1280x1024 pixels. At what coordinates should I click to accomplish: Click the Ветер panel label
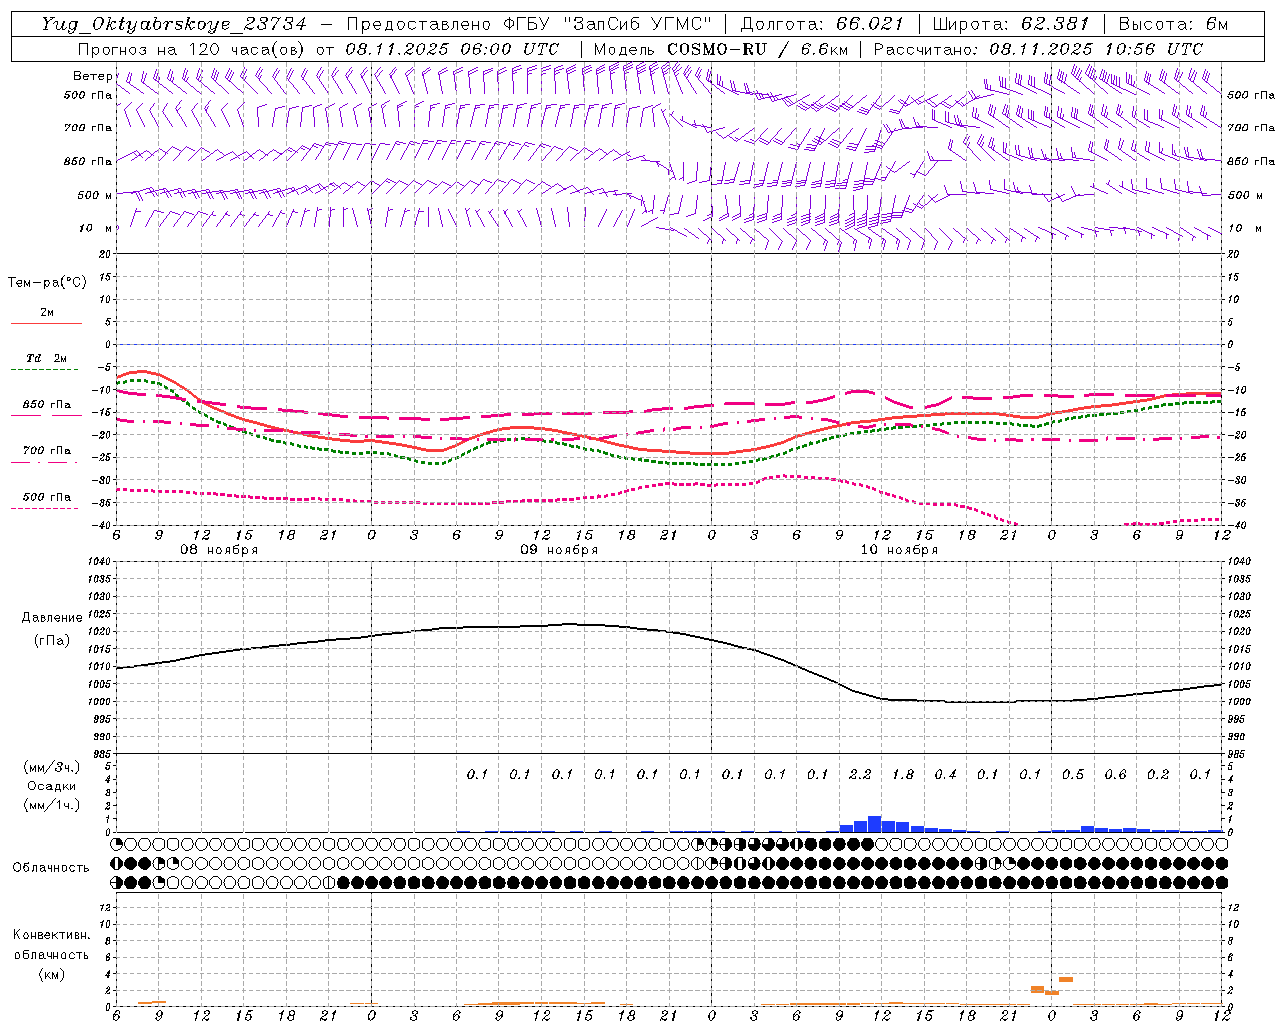92,76
